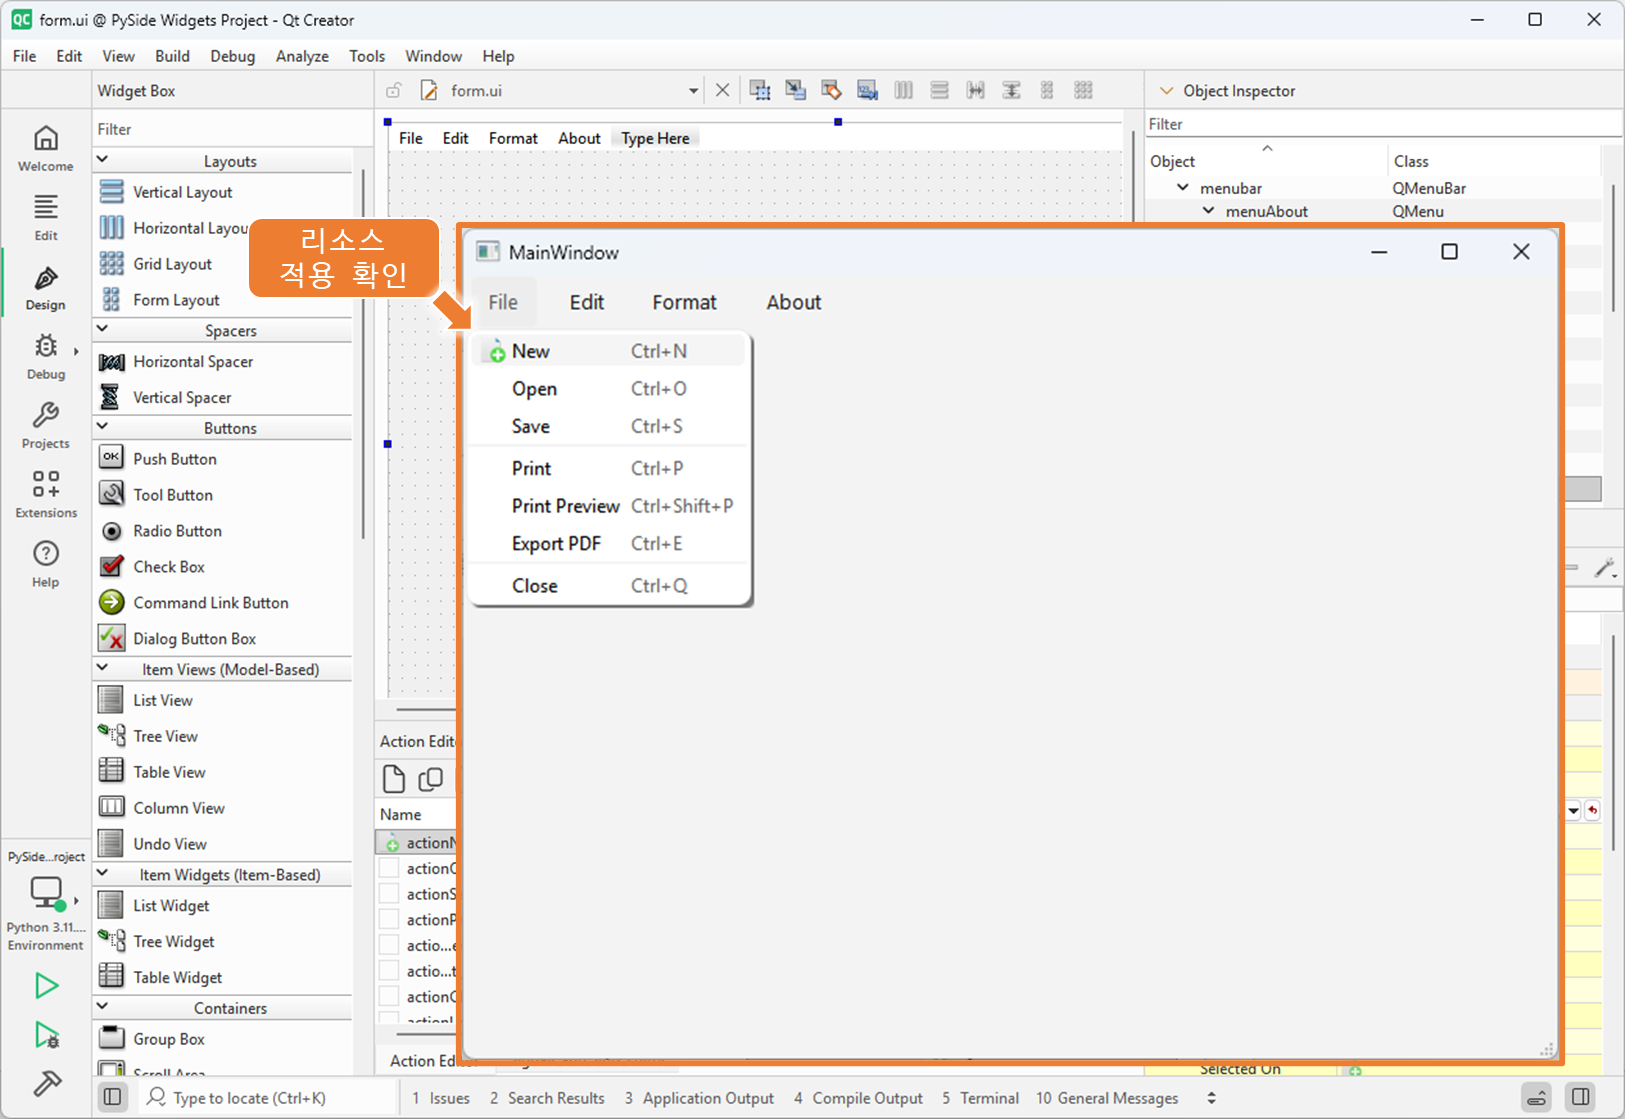Open the Issues output pane
Image resolution: width=1625 pixels, height=1119 pixels.
coord(441,1098)
